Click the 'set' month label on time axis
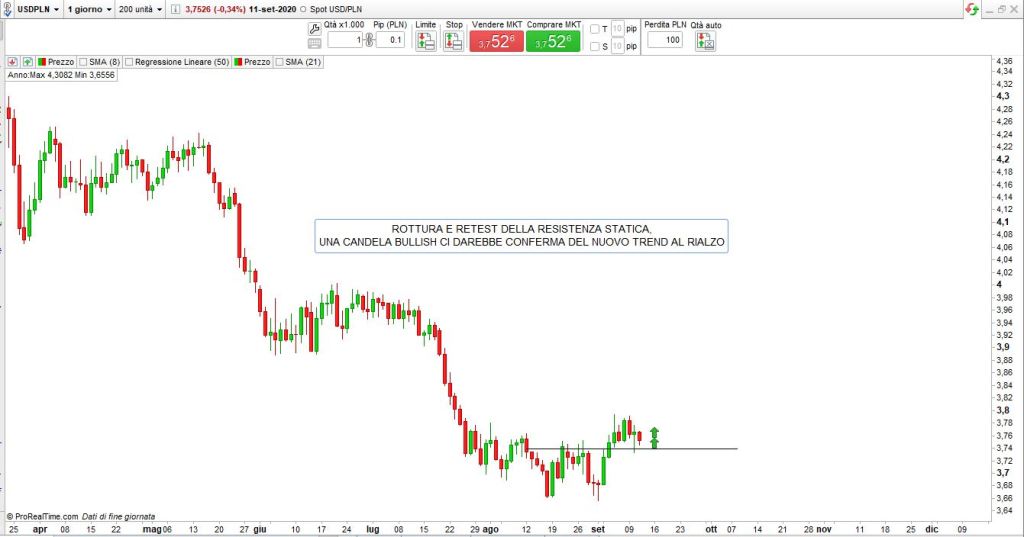The width and height of the screenshot is (1024, 537). [x=598, y=529]
